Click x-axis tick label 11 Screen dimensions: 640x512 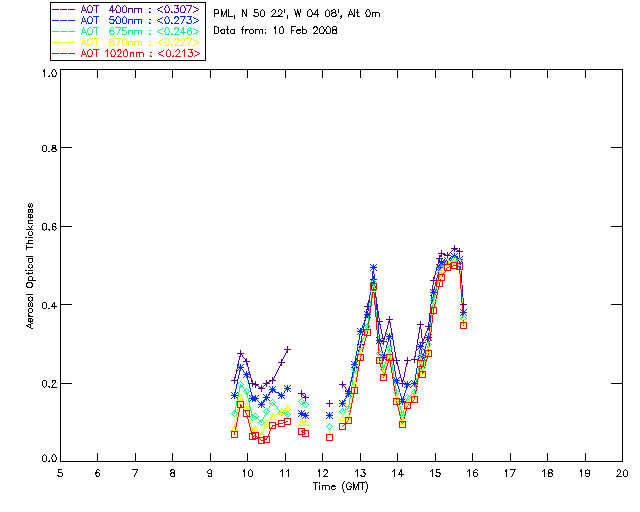[x=285, y=473]
